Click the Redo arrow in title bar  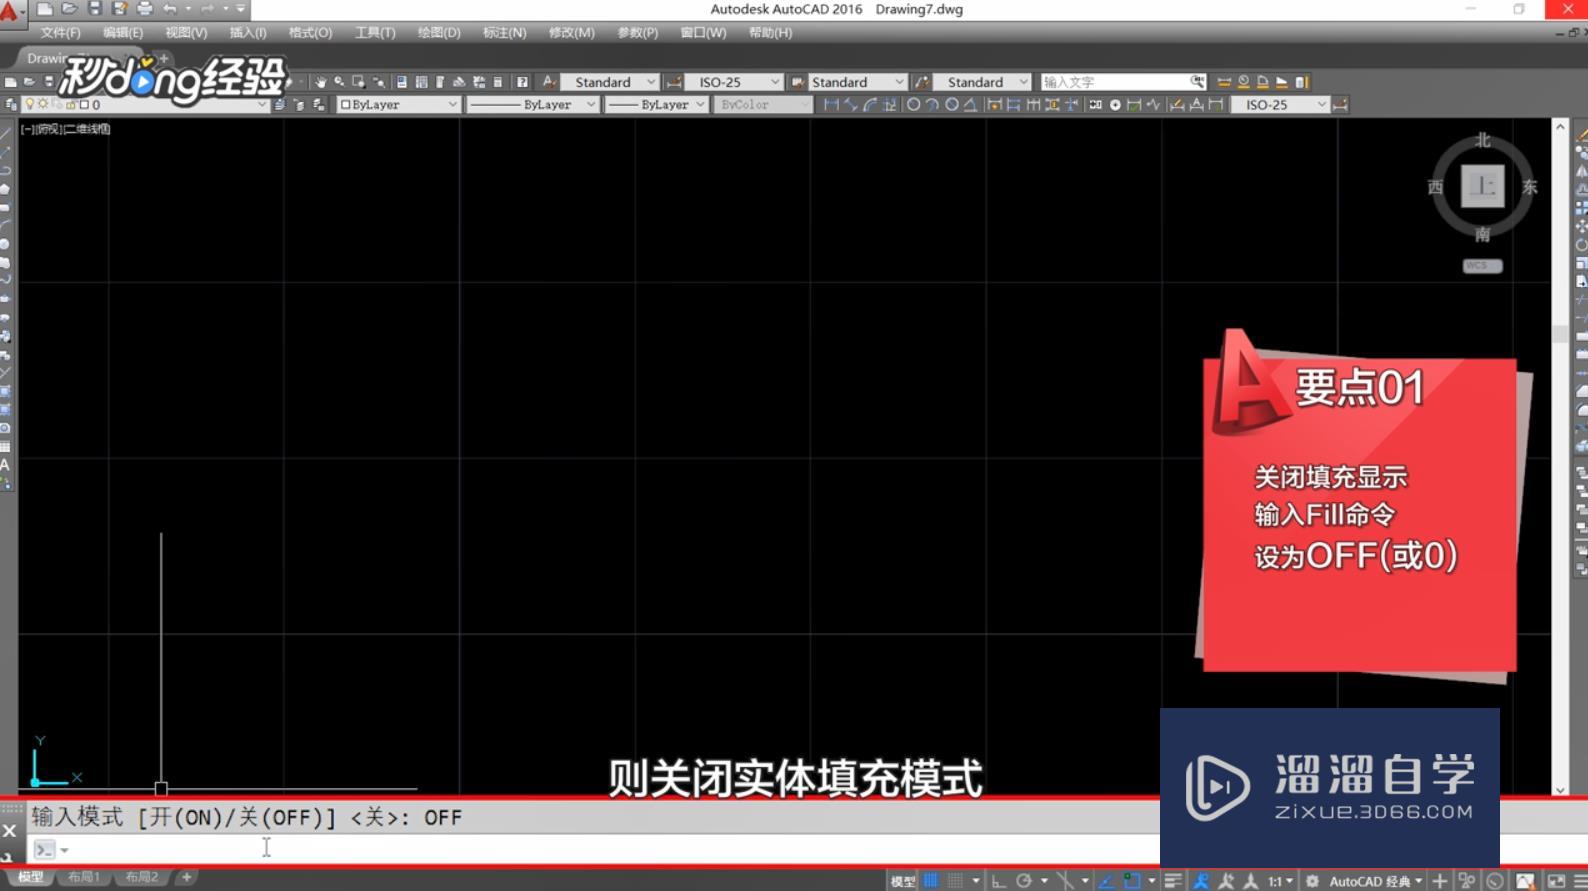207,9
